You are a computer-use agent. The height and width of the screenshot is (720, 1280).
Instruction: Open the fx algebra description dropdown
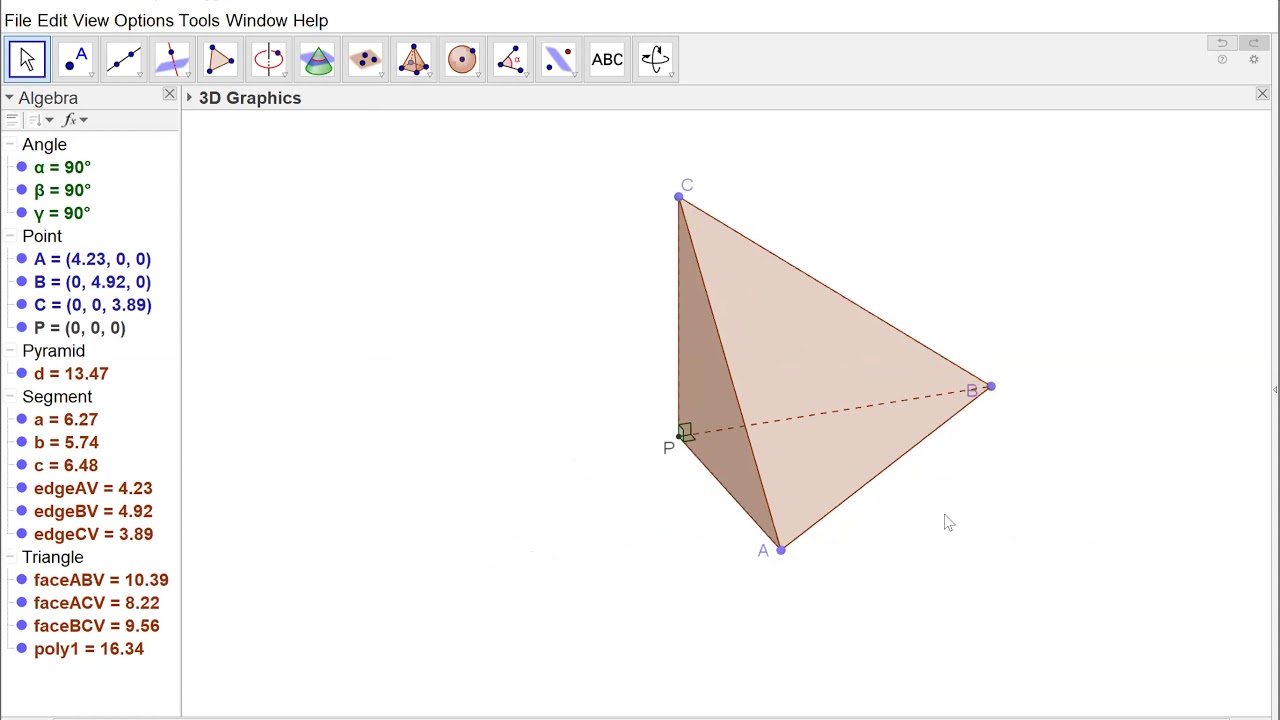pos(74,120)
